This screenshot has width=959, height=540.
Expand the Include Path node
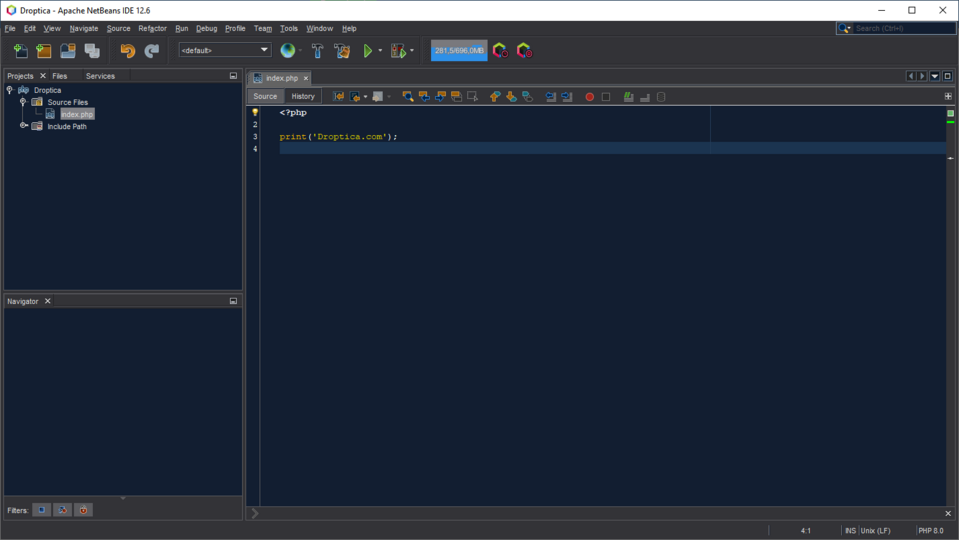[x=23, y=126]
